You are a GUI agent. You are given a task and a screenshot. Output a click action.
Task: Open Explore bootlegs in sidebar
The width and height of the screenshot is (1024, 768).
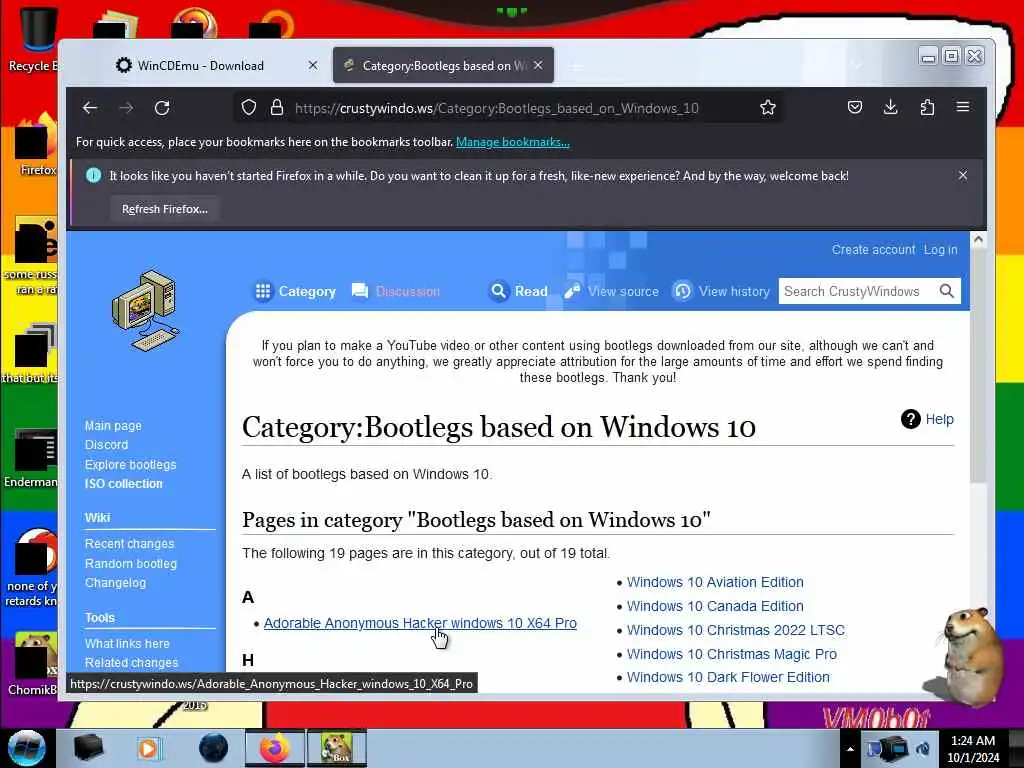coord(131,464)
